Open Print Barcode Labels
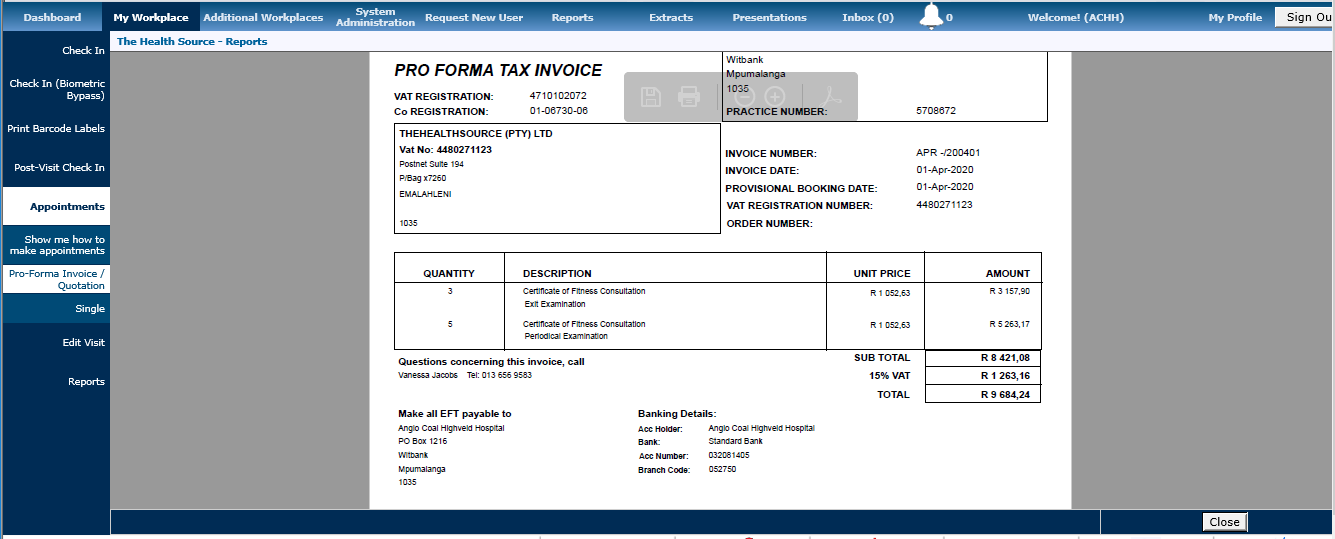This screenshot has height=539, width=1335. click(x=56, y=128)
